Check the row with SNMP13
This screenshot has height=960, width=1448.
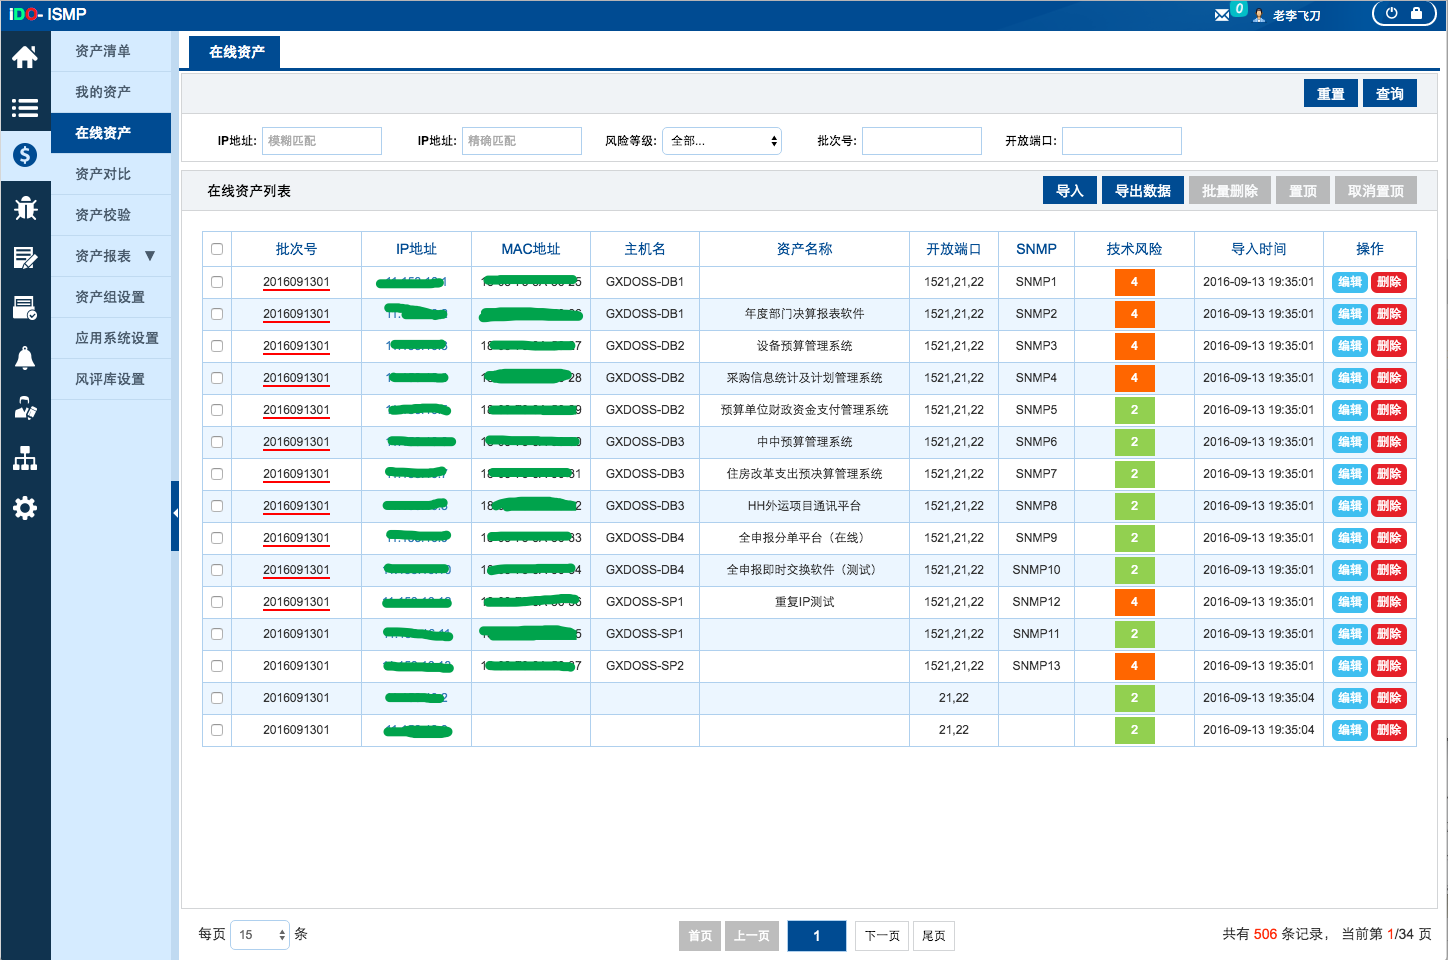tap(217, 666)
